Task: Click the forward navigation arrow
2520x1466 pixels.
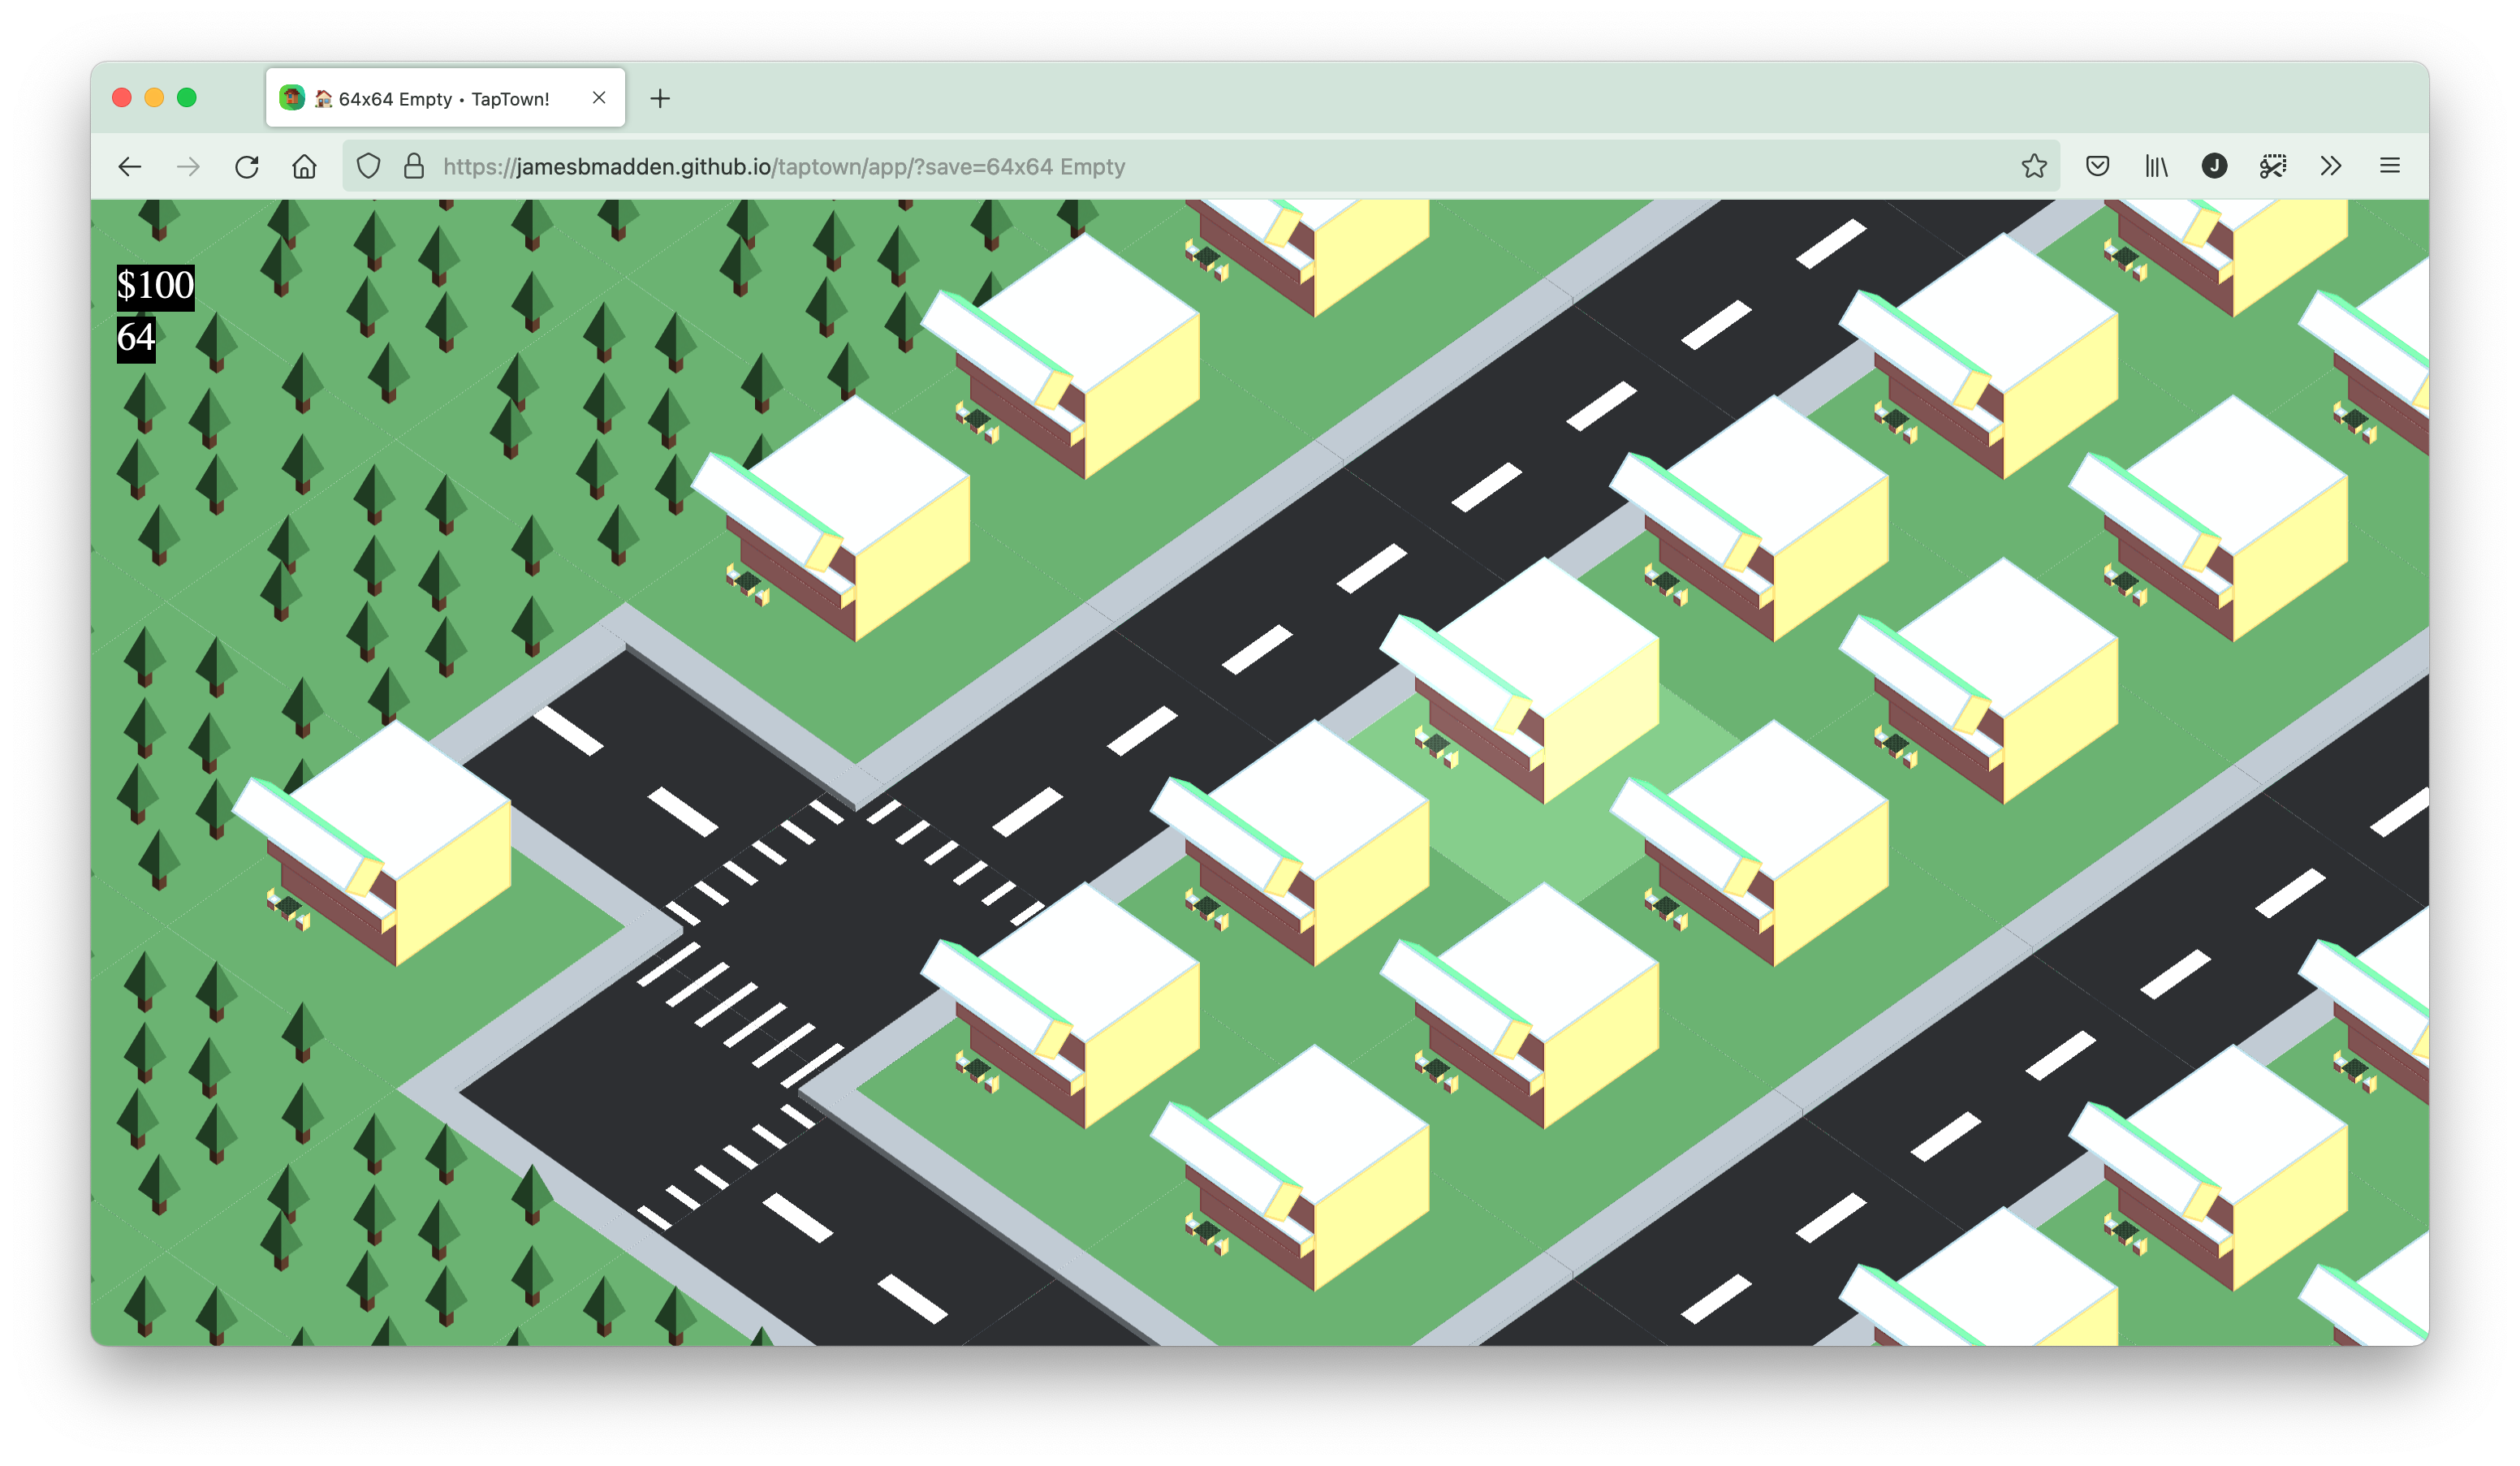Action: (x=188, y=166)
